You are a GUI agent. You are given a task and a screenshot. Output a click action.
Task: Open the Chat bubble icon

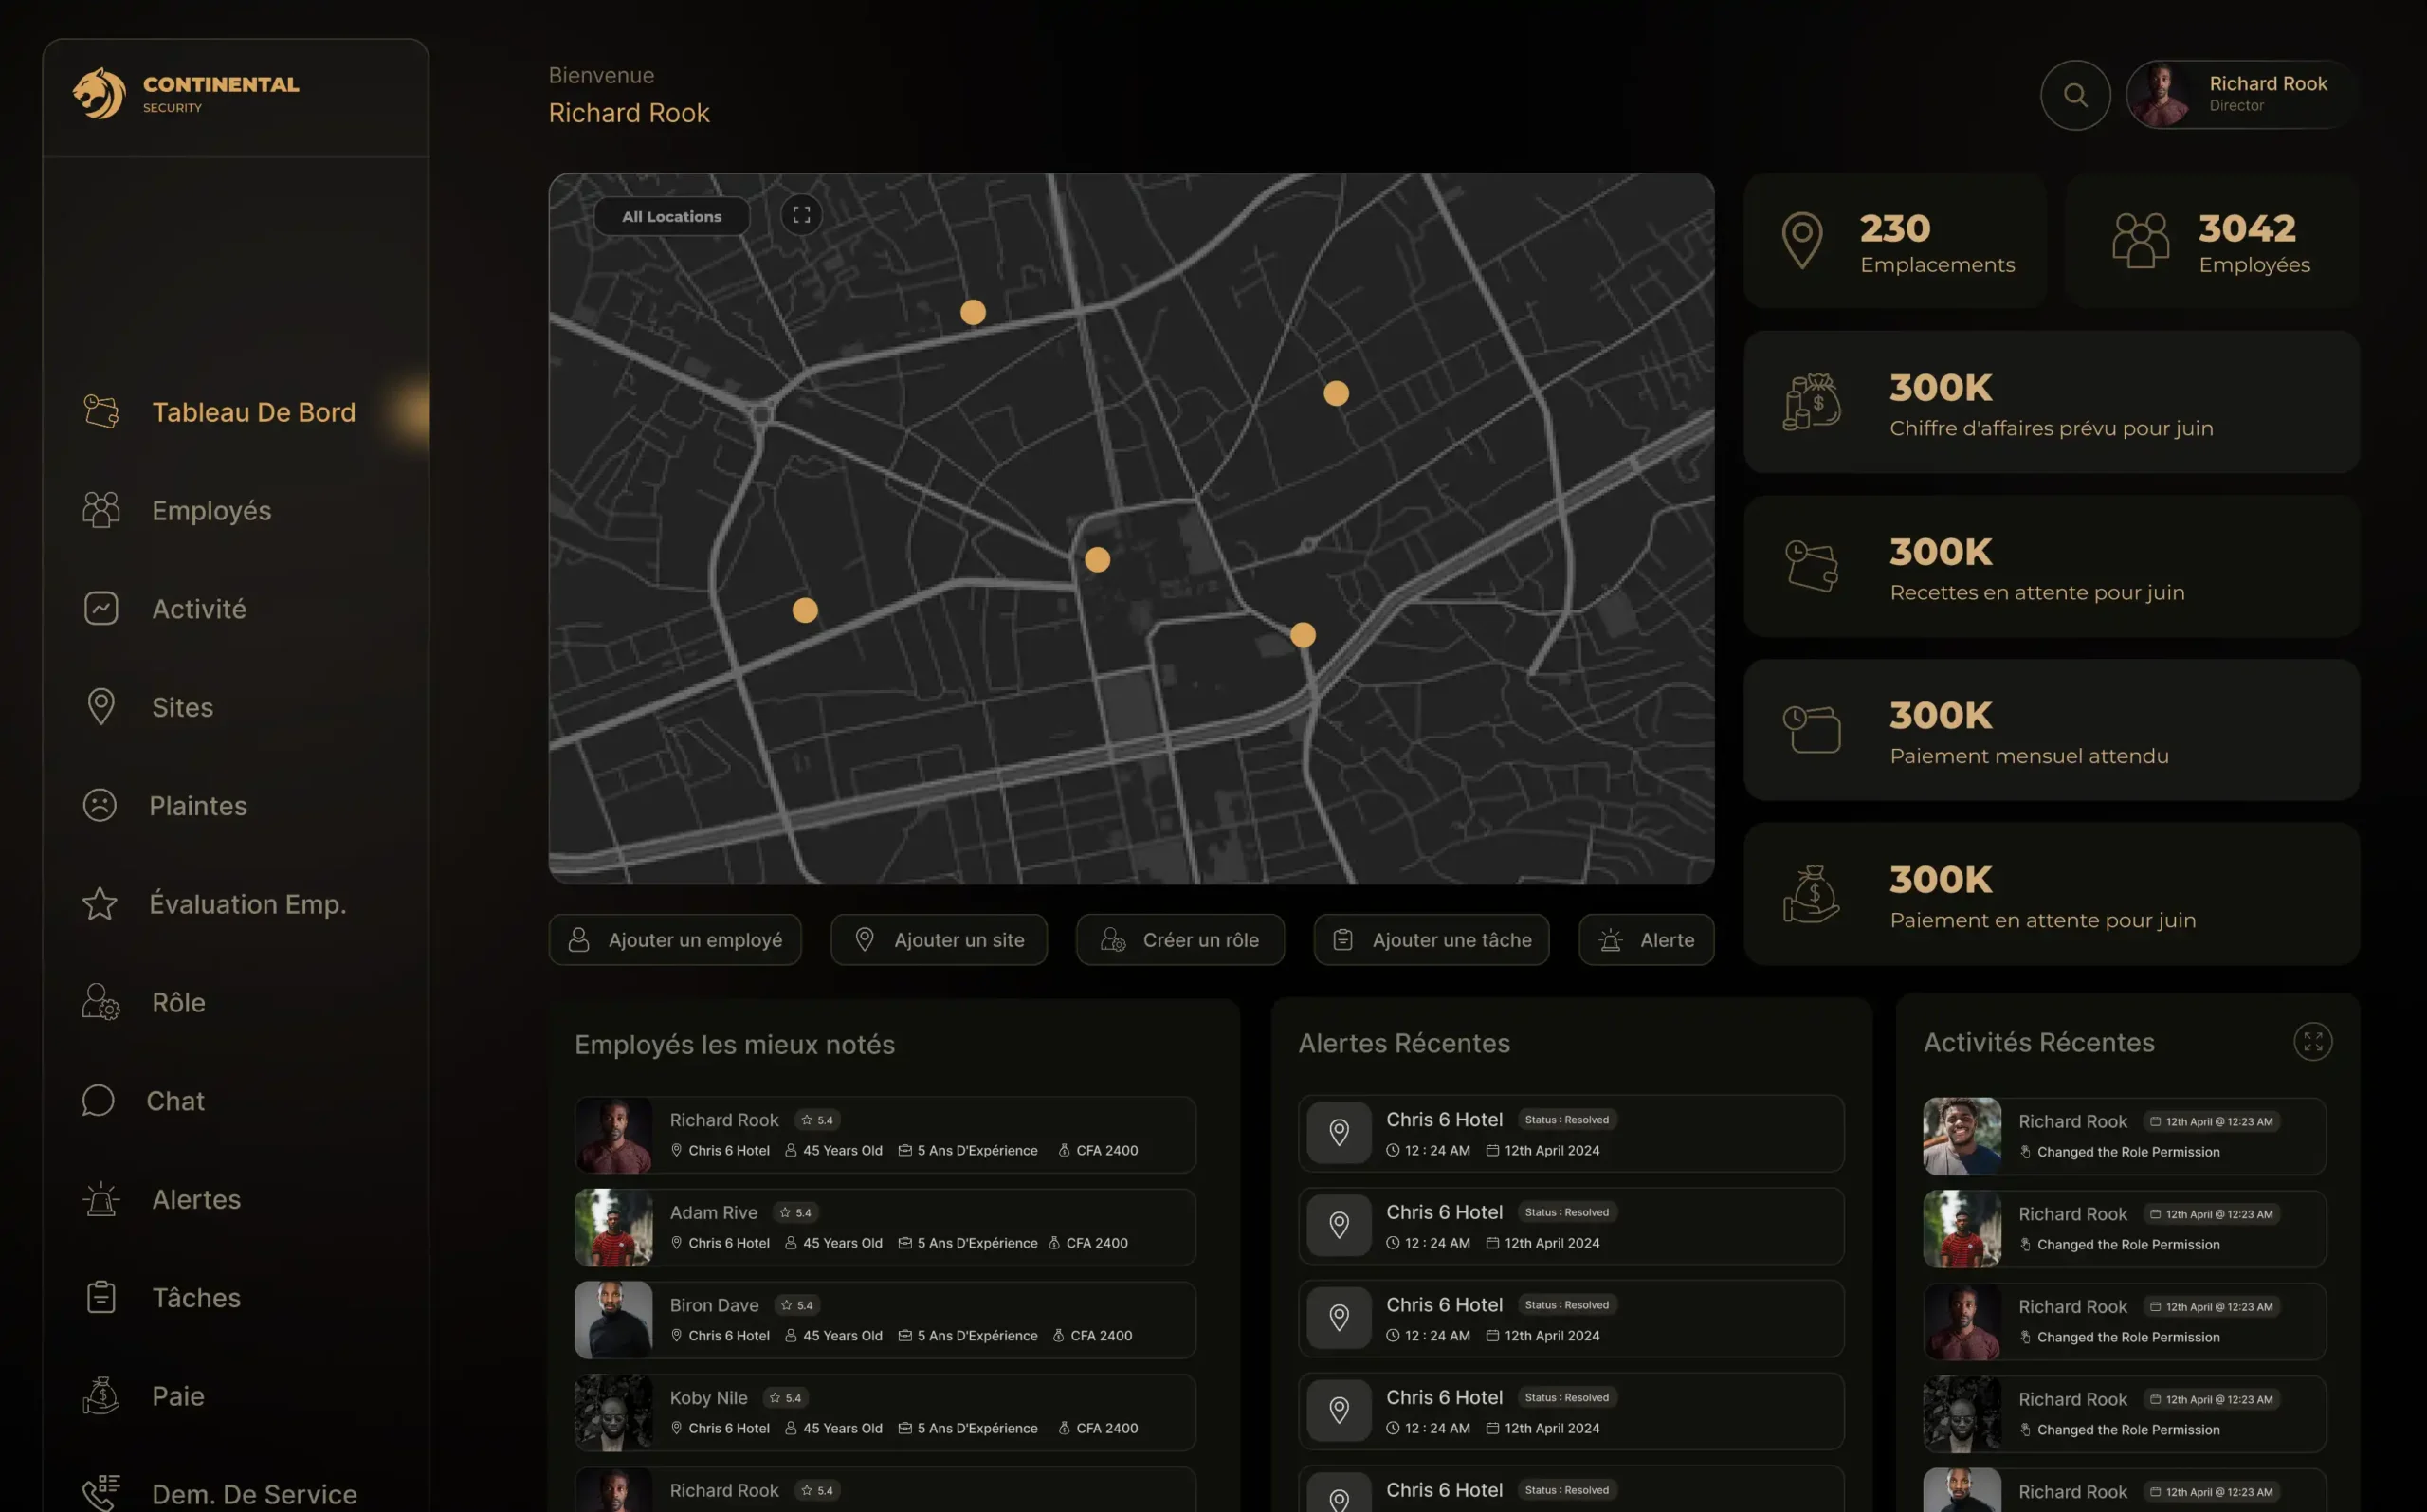click(98, 1100)
